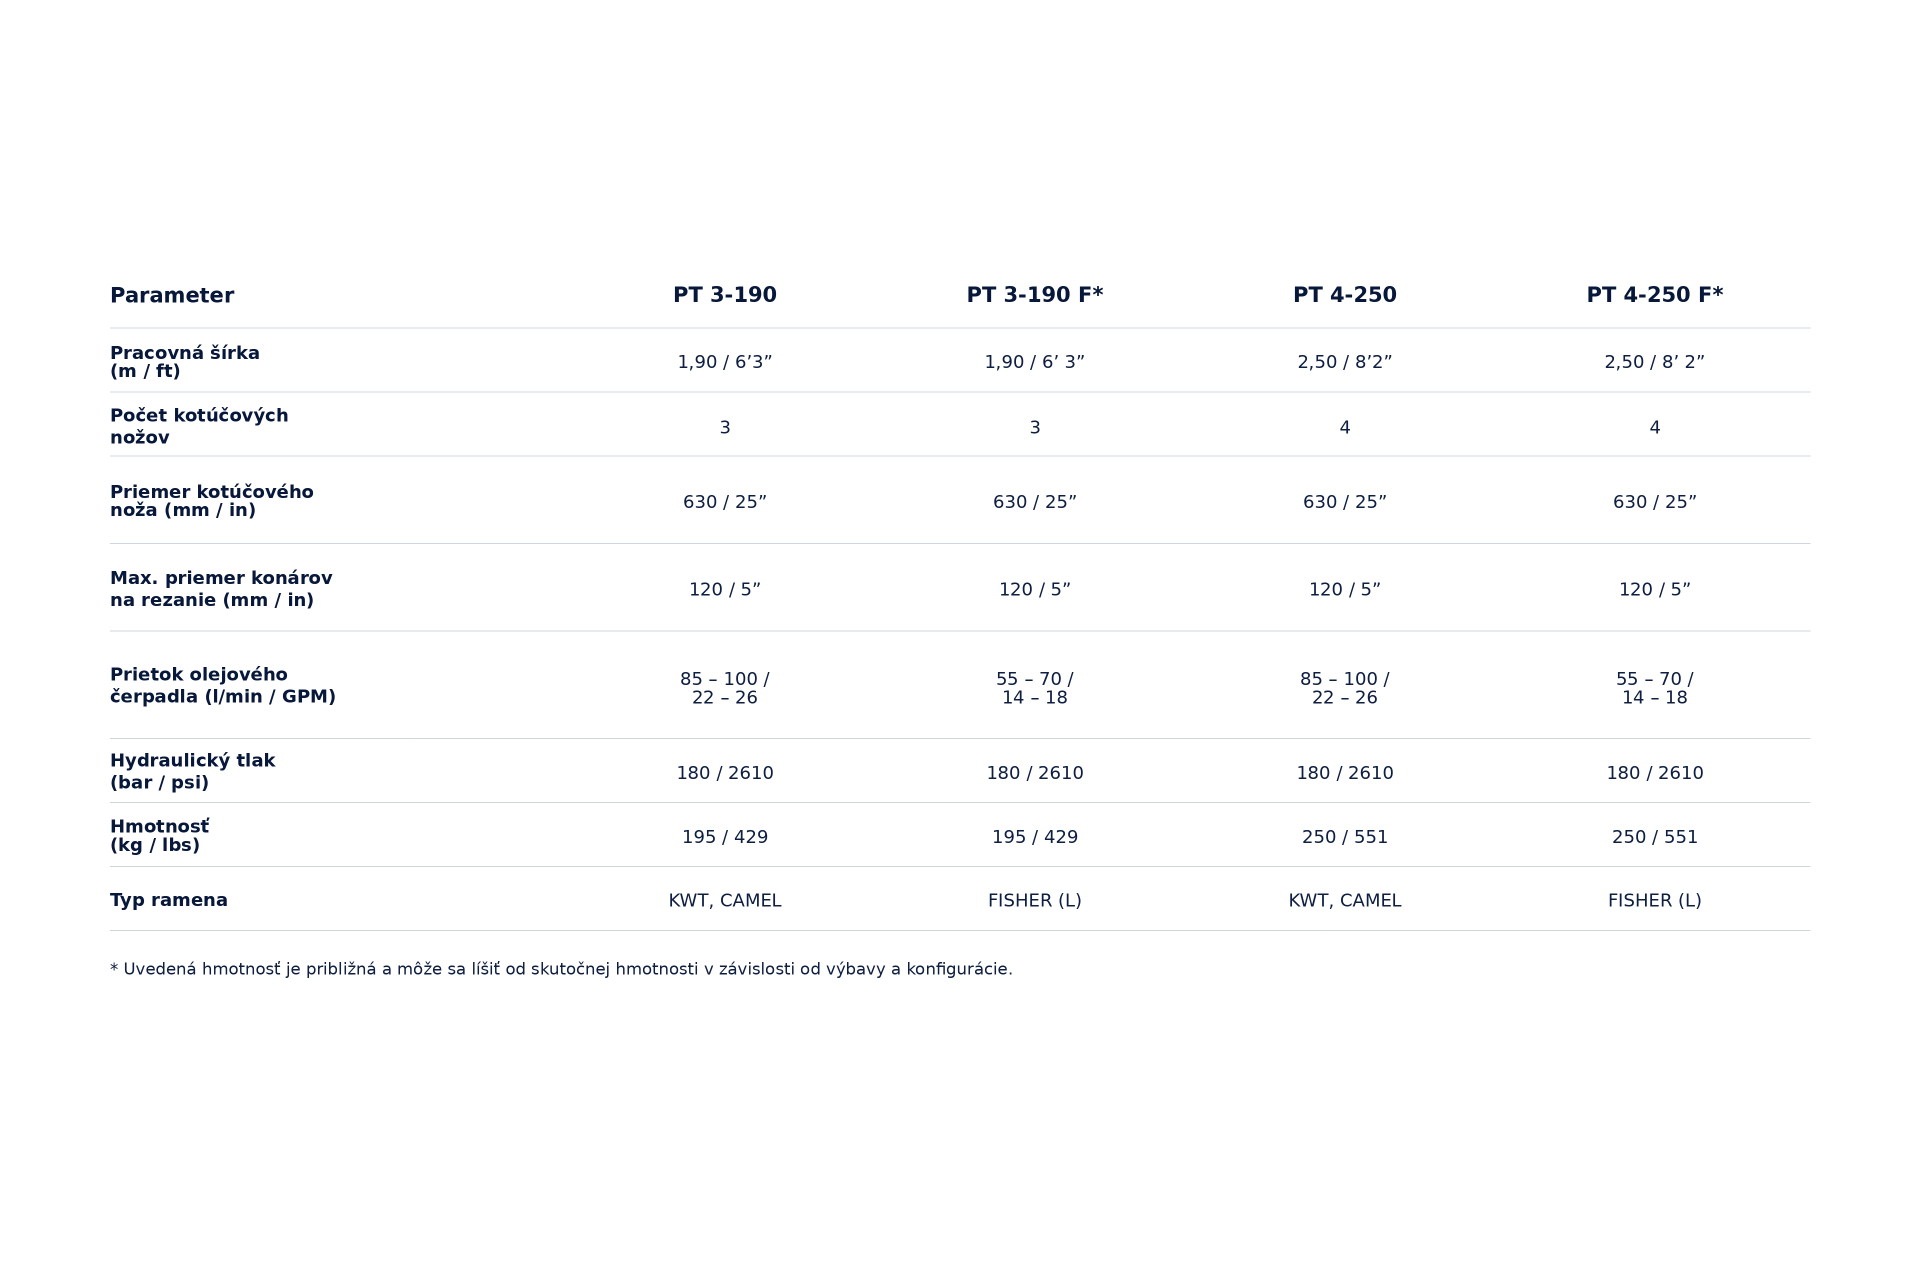Click the 2,50 / 8’2” width value for PT 4-250
1920x1265 pixels.
click(1345, 362)
